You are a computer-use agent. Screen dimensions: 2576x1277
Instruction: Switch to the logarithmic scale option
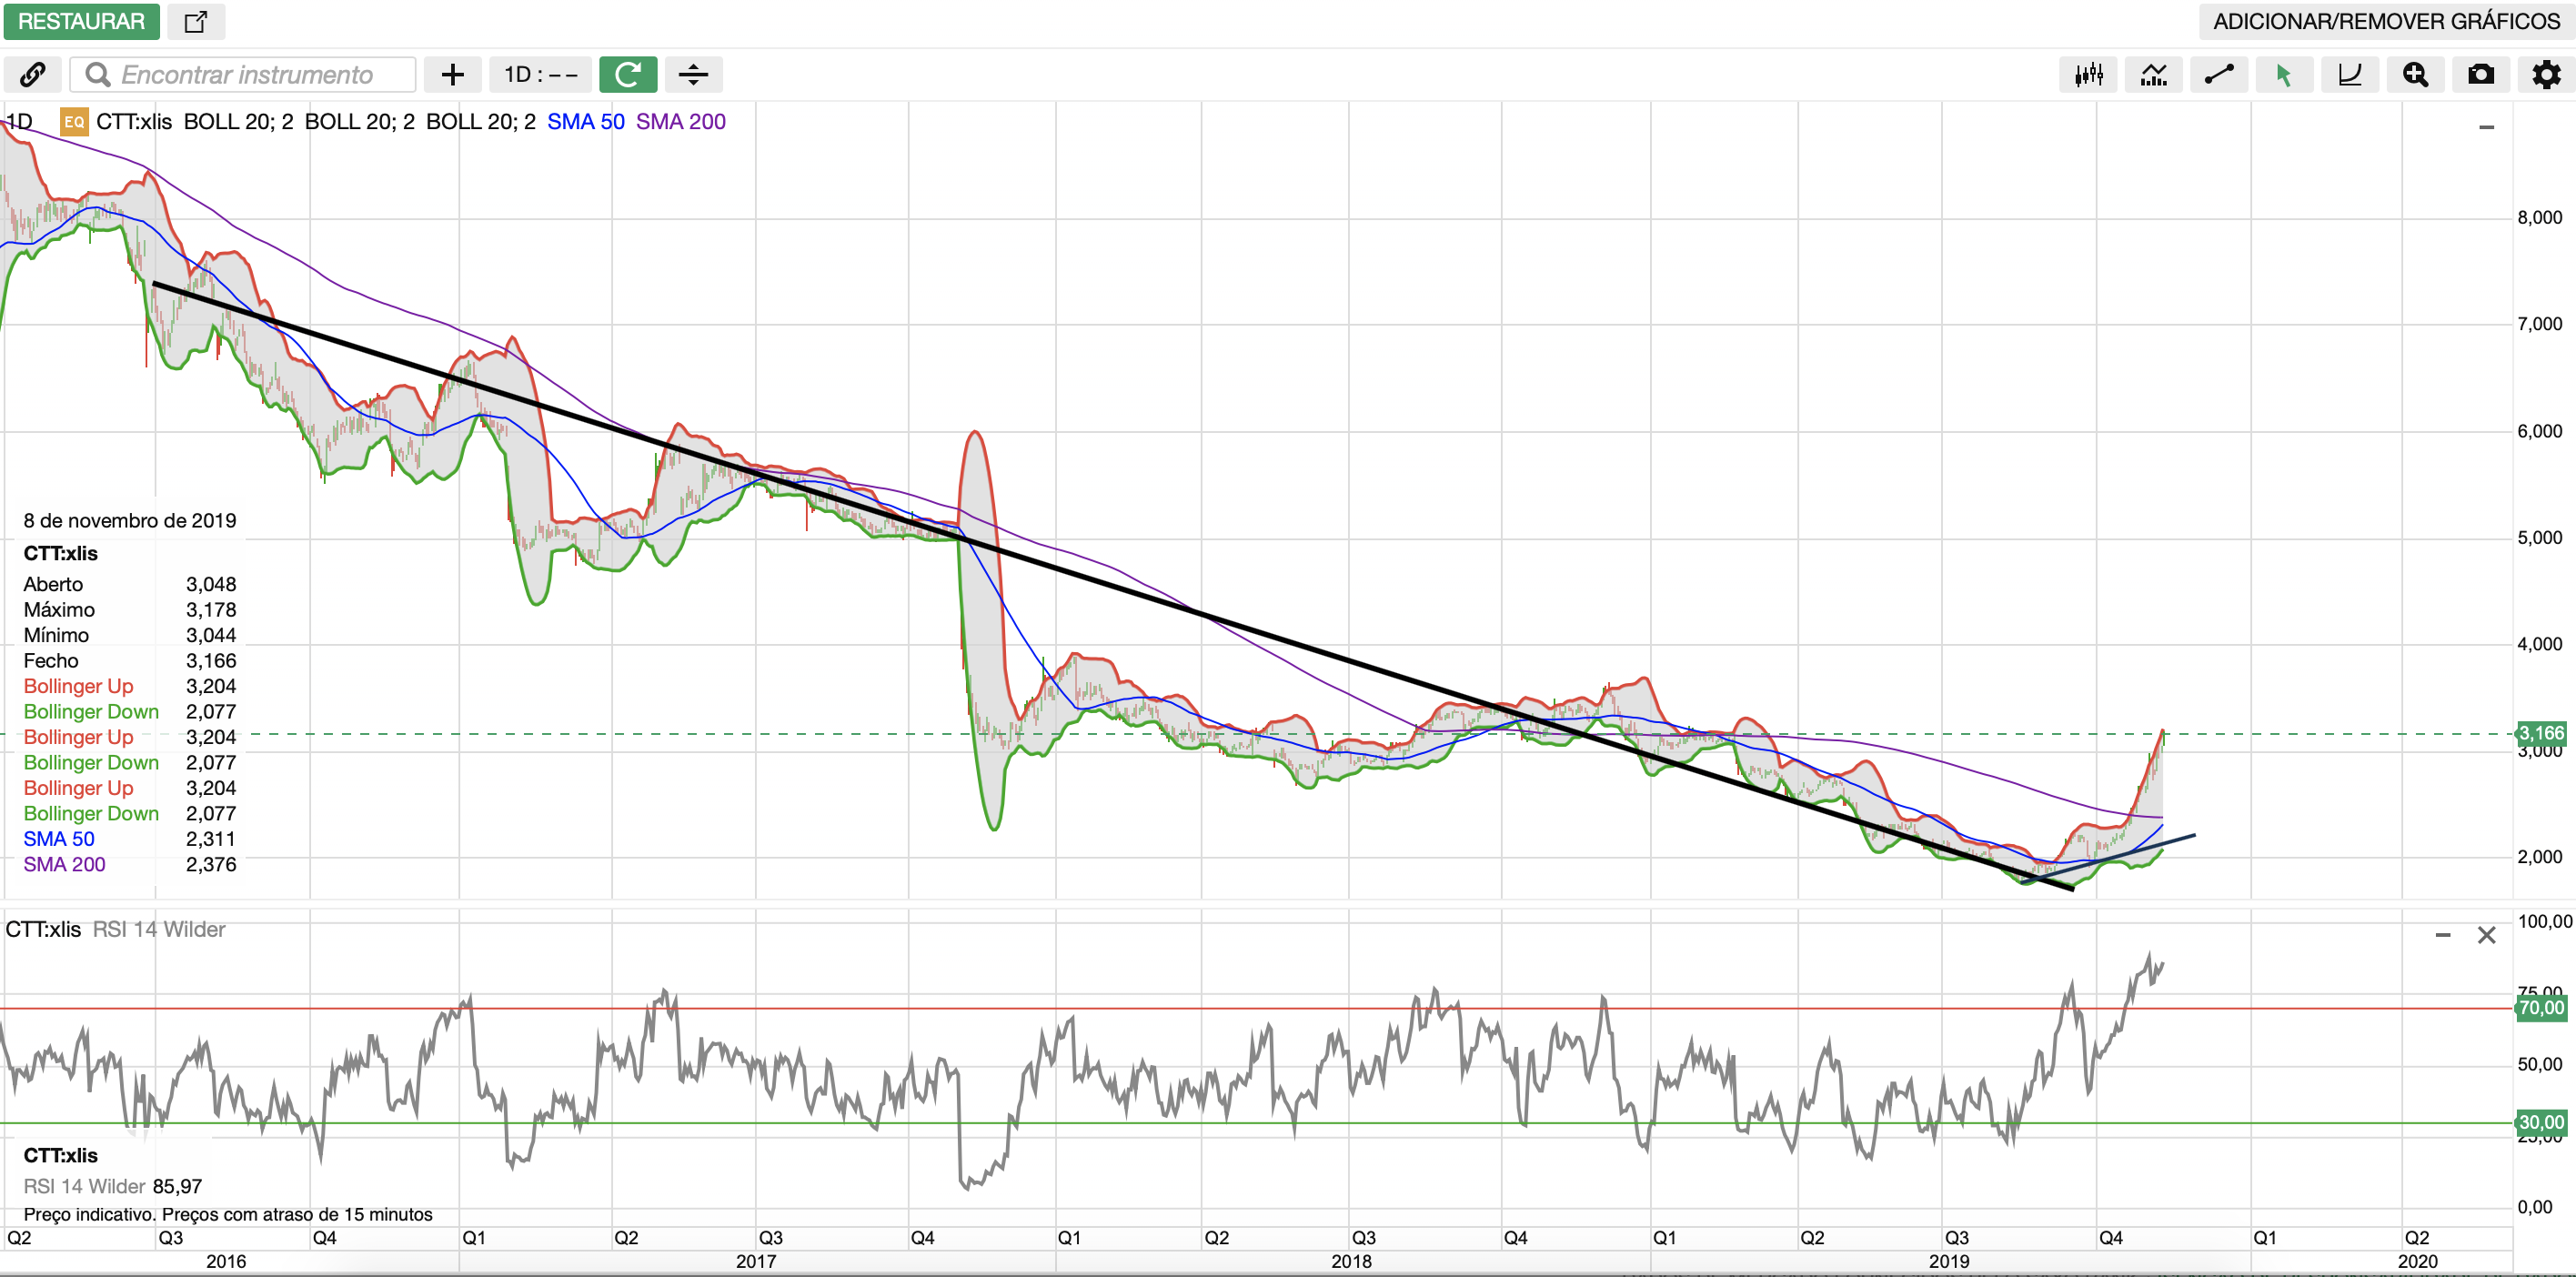pos(2349,75)
